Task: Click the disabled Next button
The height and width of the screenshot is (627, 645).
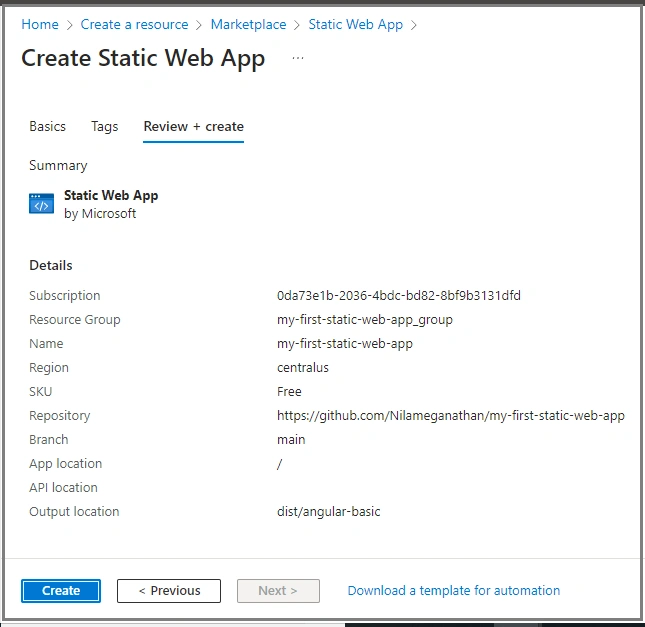Action: pyautogui.click(x=278, y=591)
